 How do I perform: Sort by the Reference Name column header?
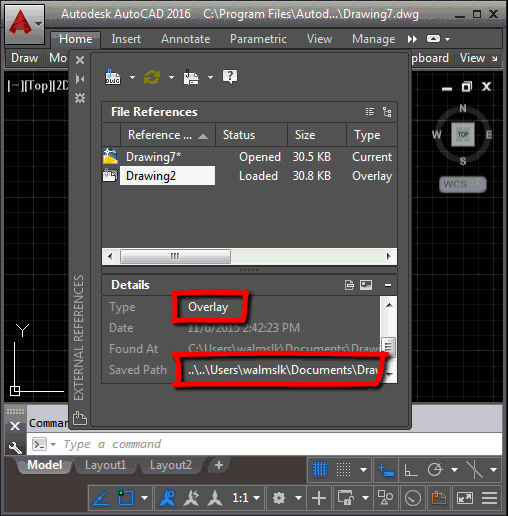pyautogui.click(x=168, y=135)
